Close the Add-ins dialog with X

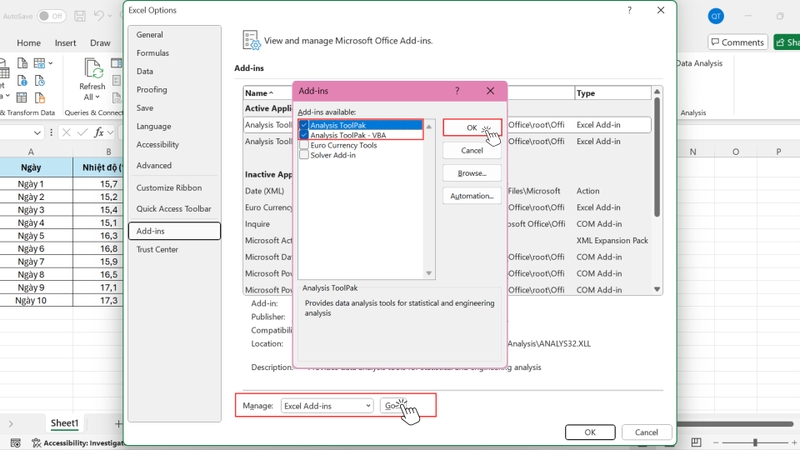click(490, 91)
